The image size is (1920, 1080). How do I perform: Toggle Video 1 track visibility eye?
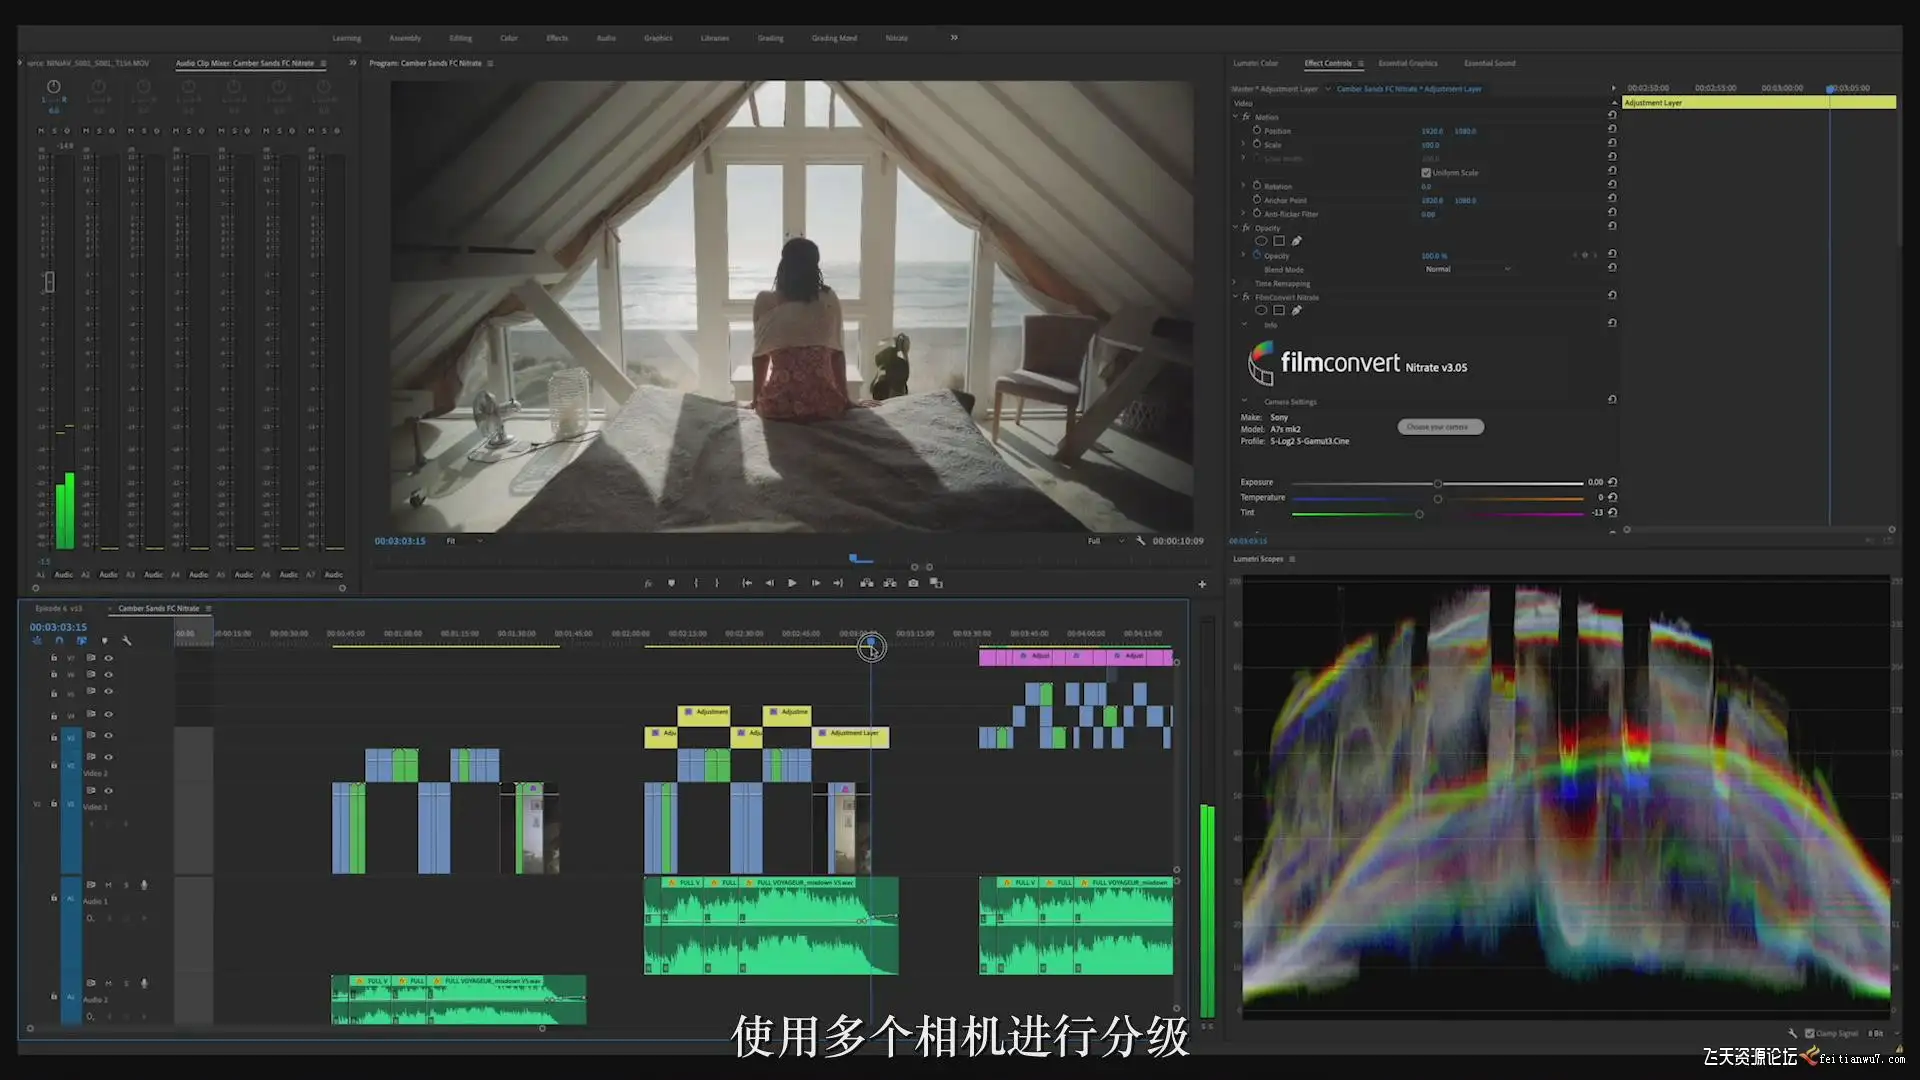[x=109, y=791]
